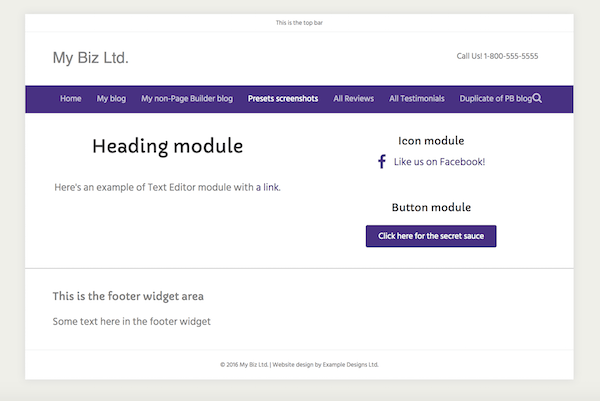Click the Call Us phone number
Image resolution: width=600 pixels, height=401 pixels.
point(497,56)
